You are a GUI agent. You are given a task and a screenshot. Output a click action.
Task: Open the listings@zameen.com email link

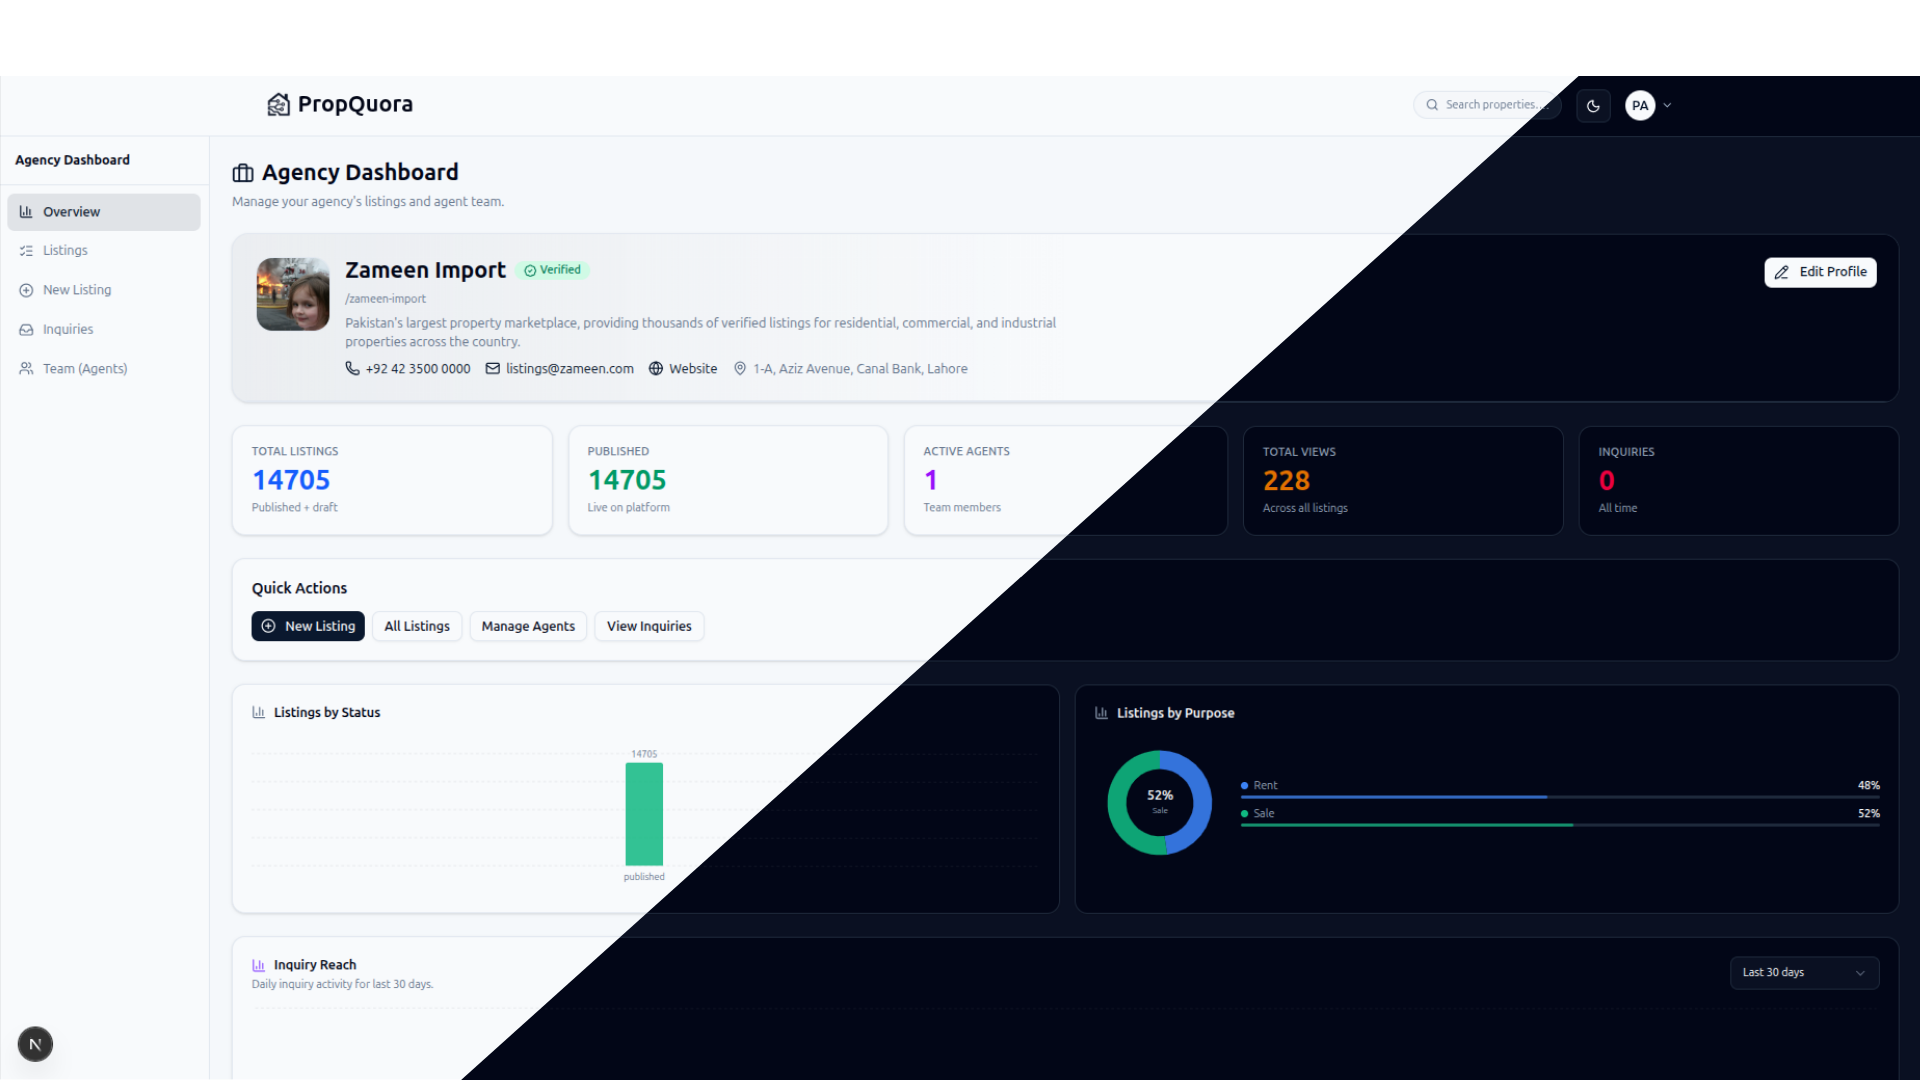click(569, 368)
